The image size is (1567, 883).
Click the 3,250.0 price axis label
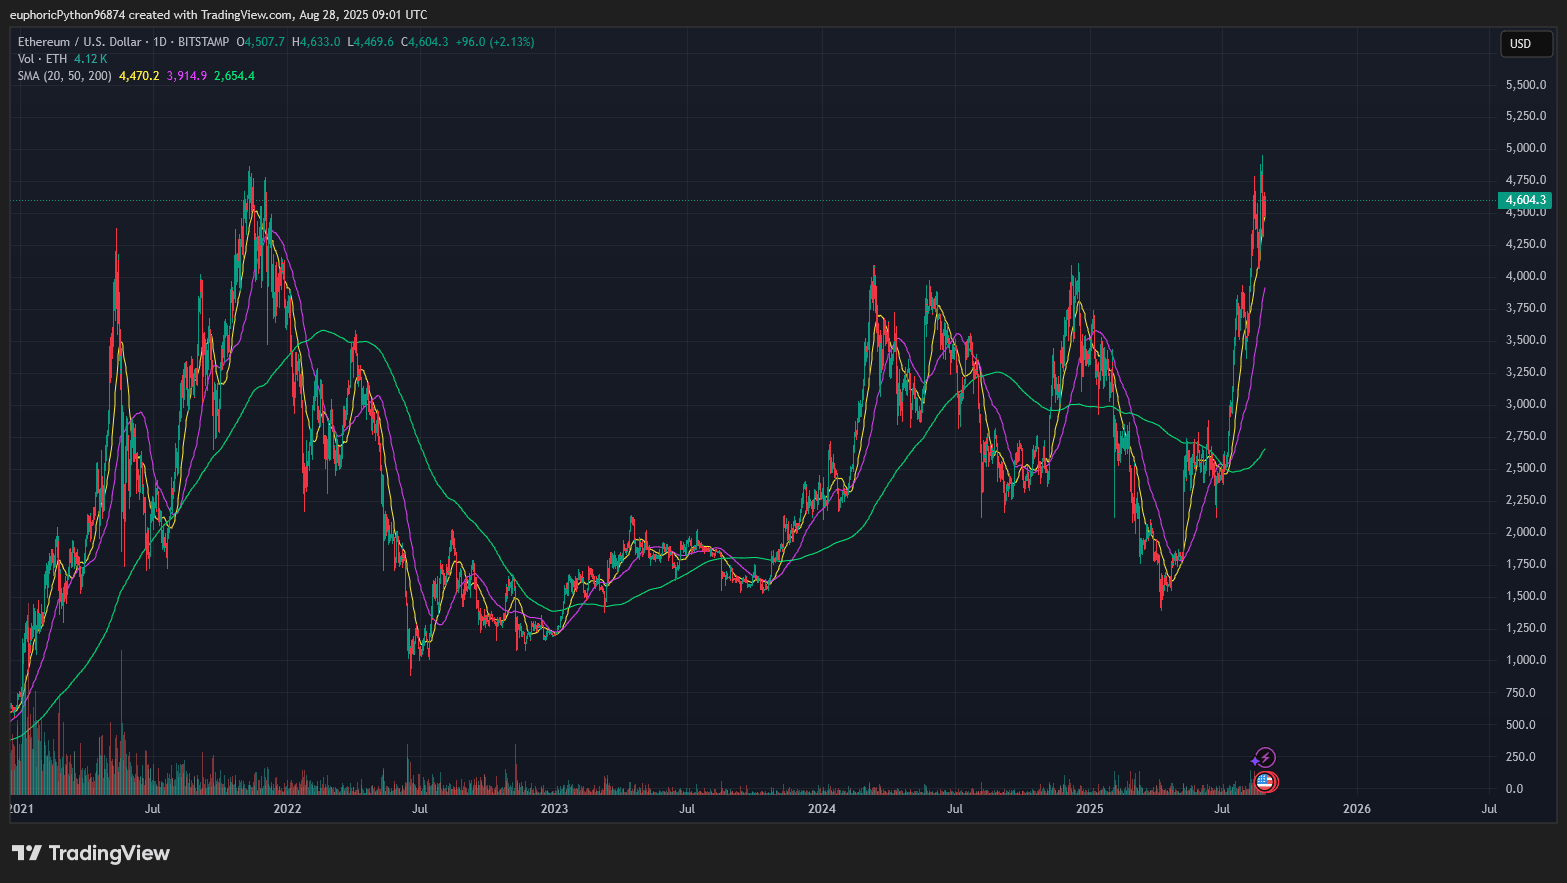click(1526, 372)
